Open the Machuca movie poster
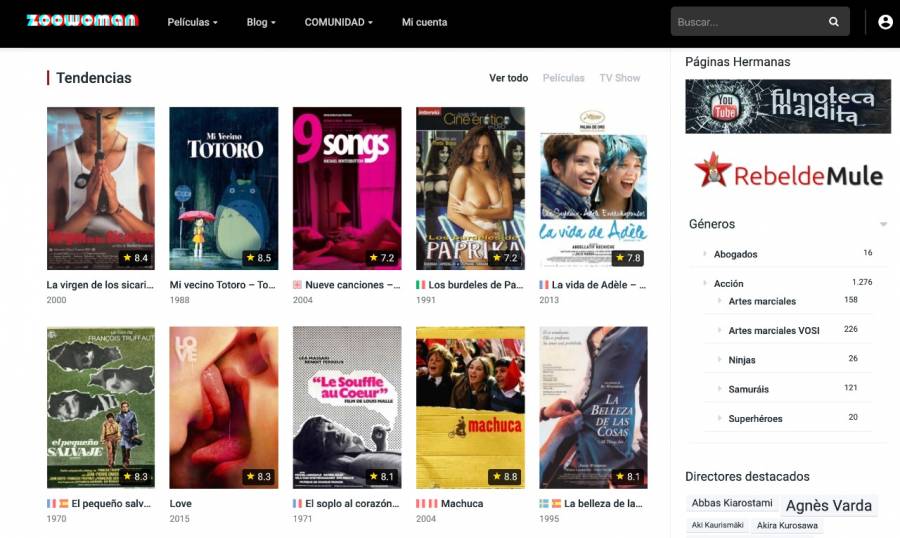This screenshot has height=538, width=900. coord(470,407)
